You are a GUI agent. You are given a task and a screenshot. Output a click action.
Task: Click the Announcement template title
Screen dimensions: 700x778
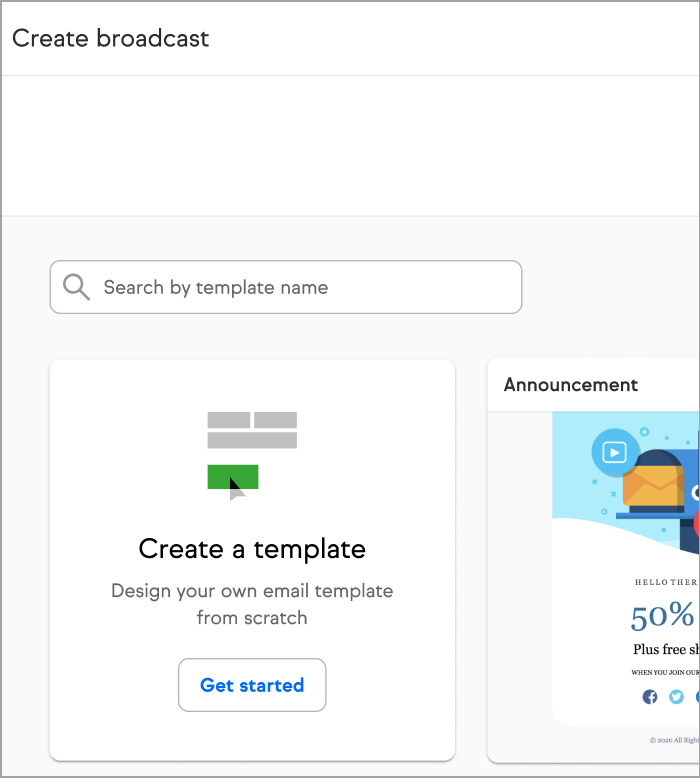point(571,385)
